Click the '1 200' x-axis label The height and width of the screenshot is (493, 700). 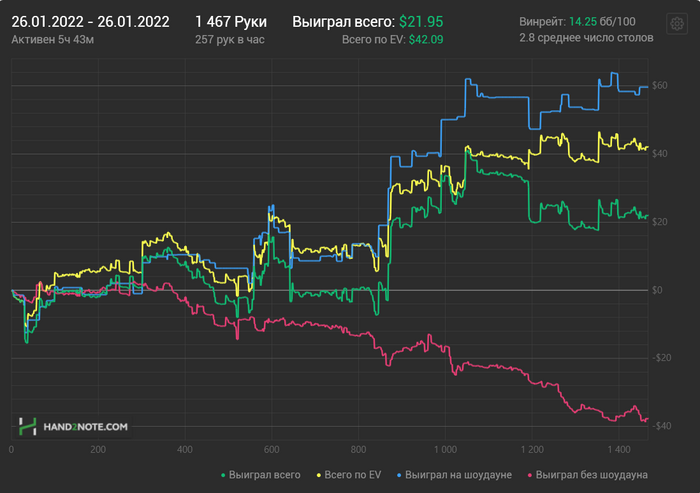[x=532, y=449]
